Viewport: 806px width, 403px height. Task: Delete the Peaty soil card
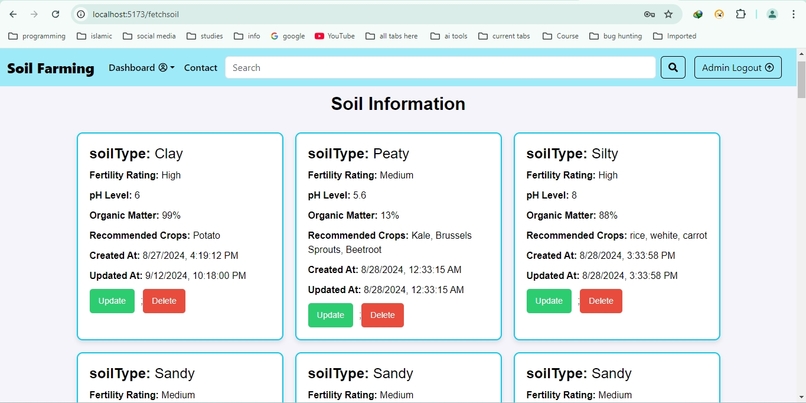pyautogui.click(x=382, y=315)
